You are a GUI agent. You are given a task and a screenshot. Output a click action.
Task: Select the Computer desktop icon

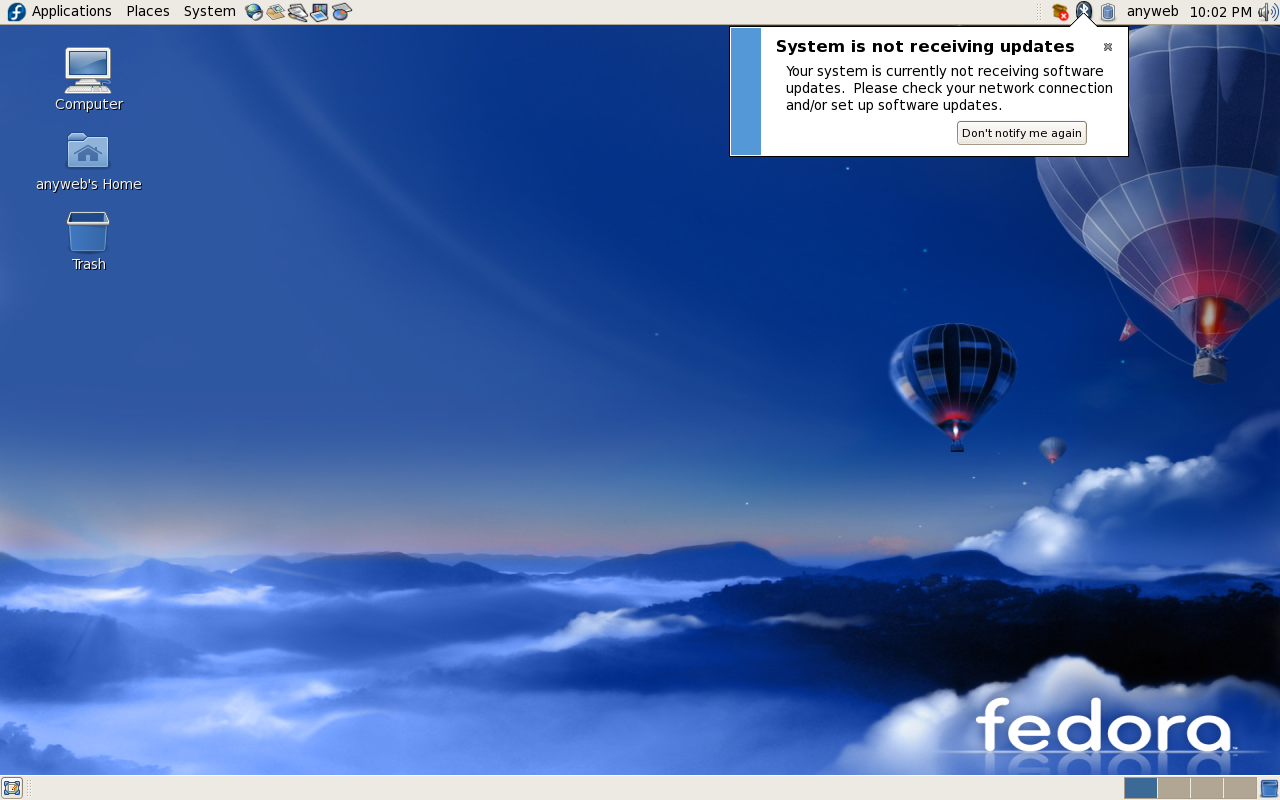pos(88,79)
